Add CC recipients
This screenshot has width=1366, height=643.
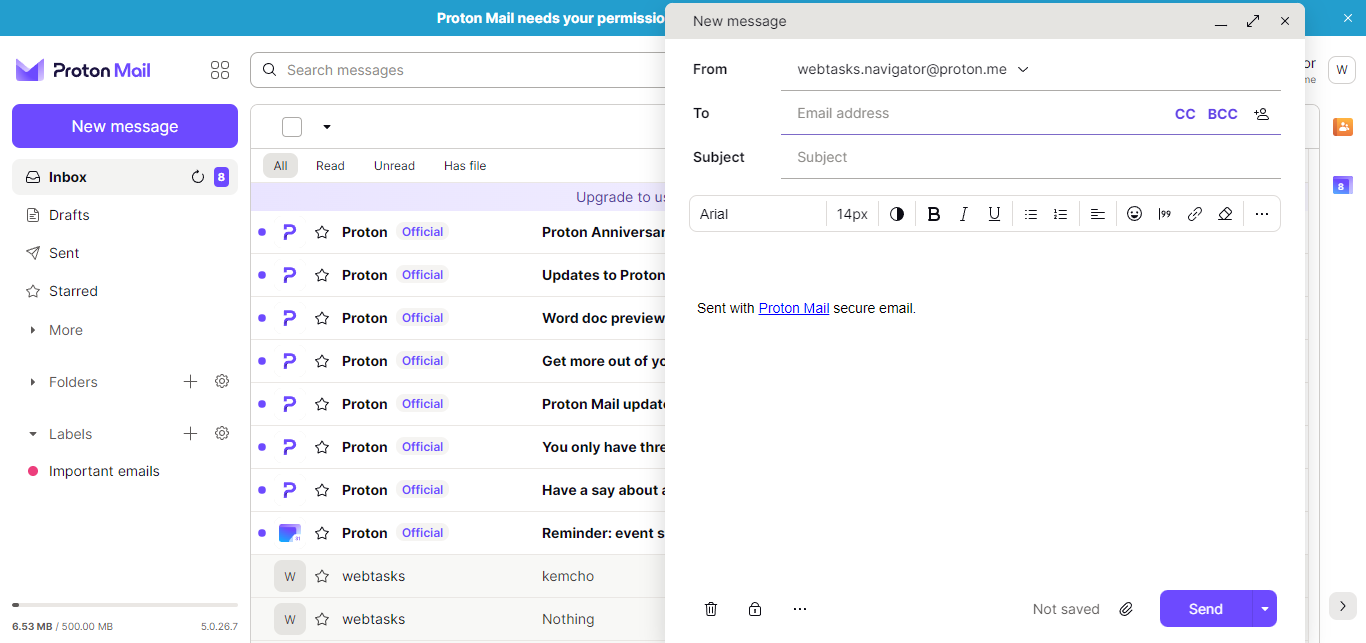click(1185, 114)
